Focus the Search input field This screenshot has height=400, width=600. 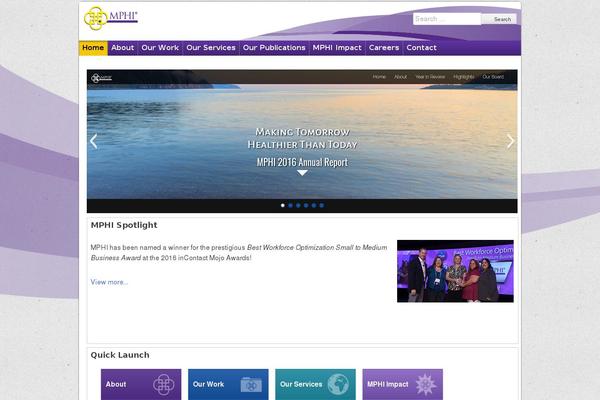[447, 19]
